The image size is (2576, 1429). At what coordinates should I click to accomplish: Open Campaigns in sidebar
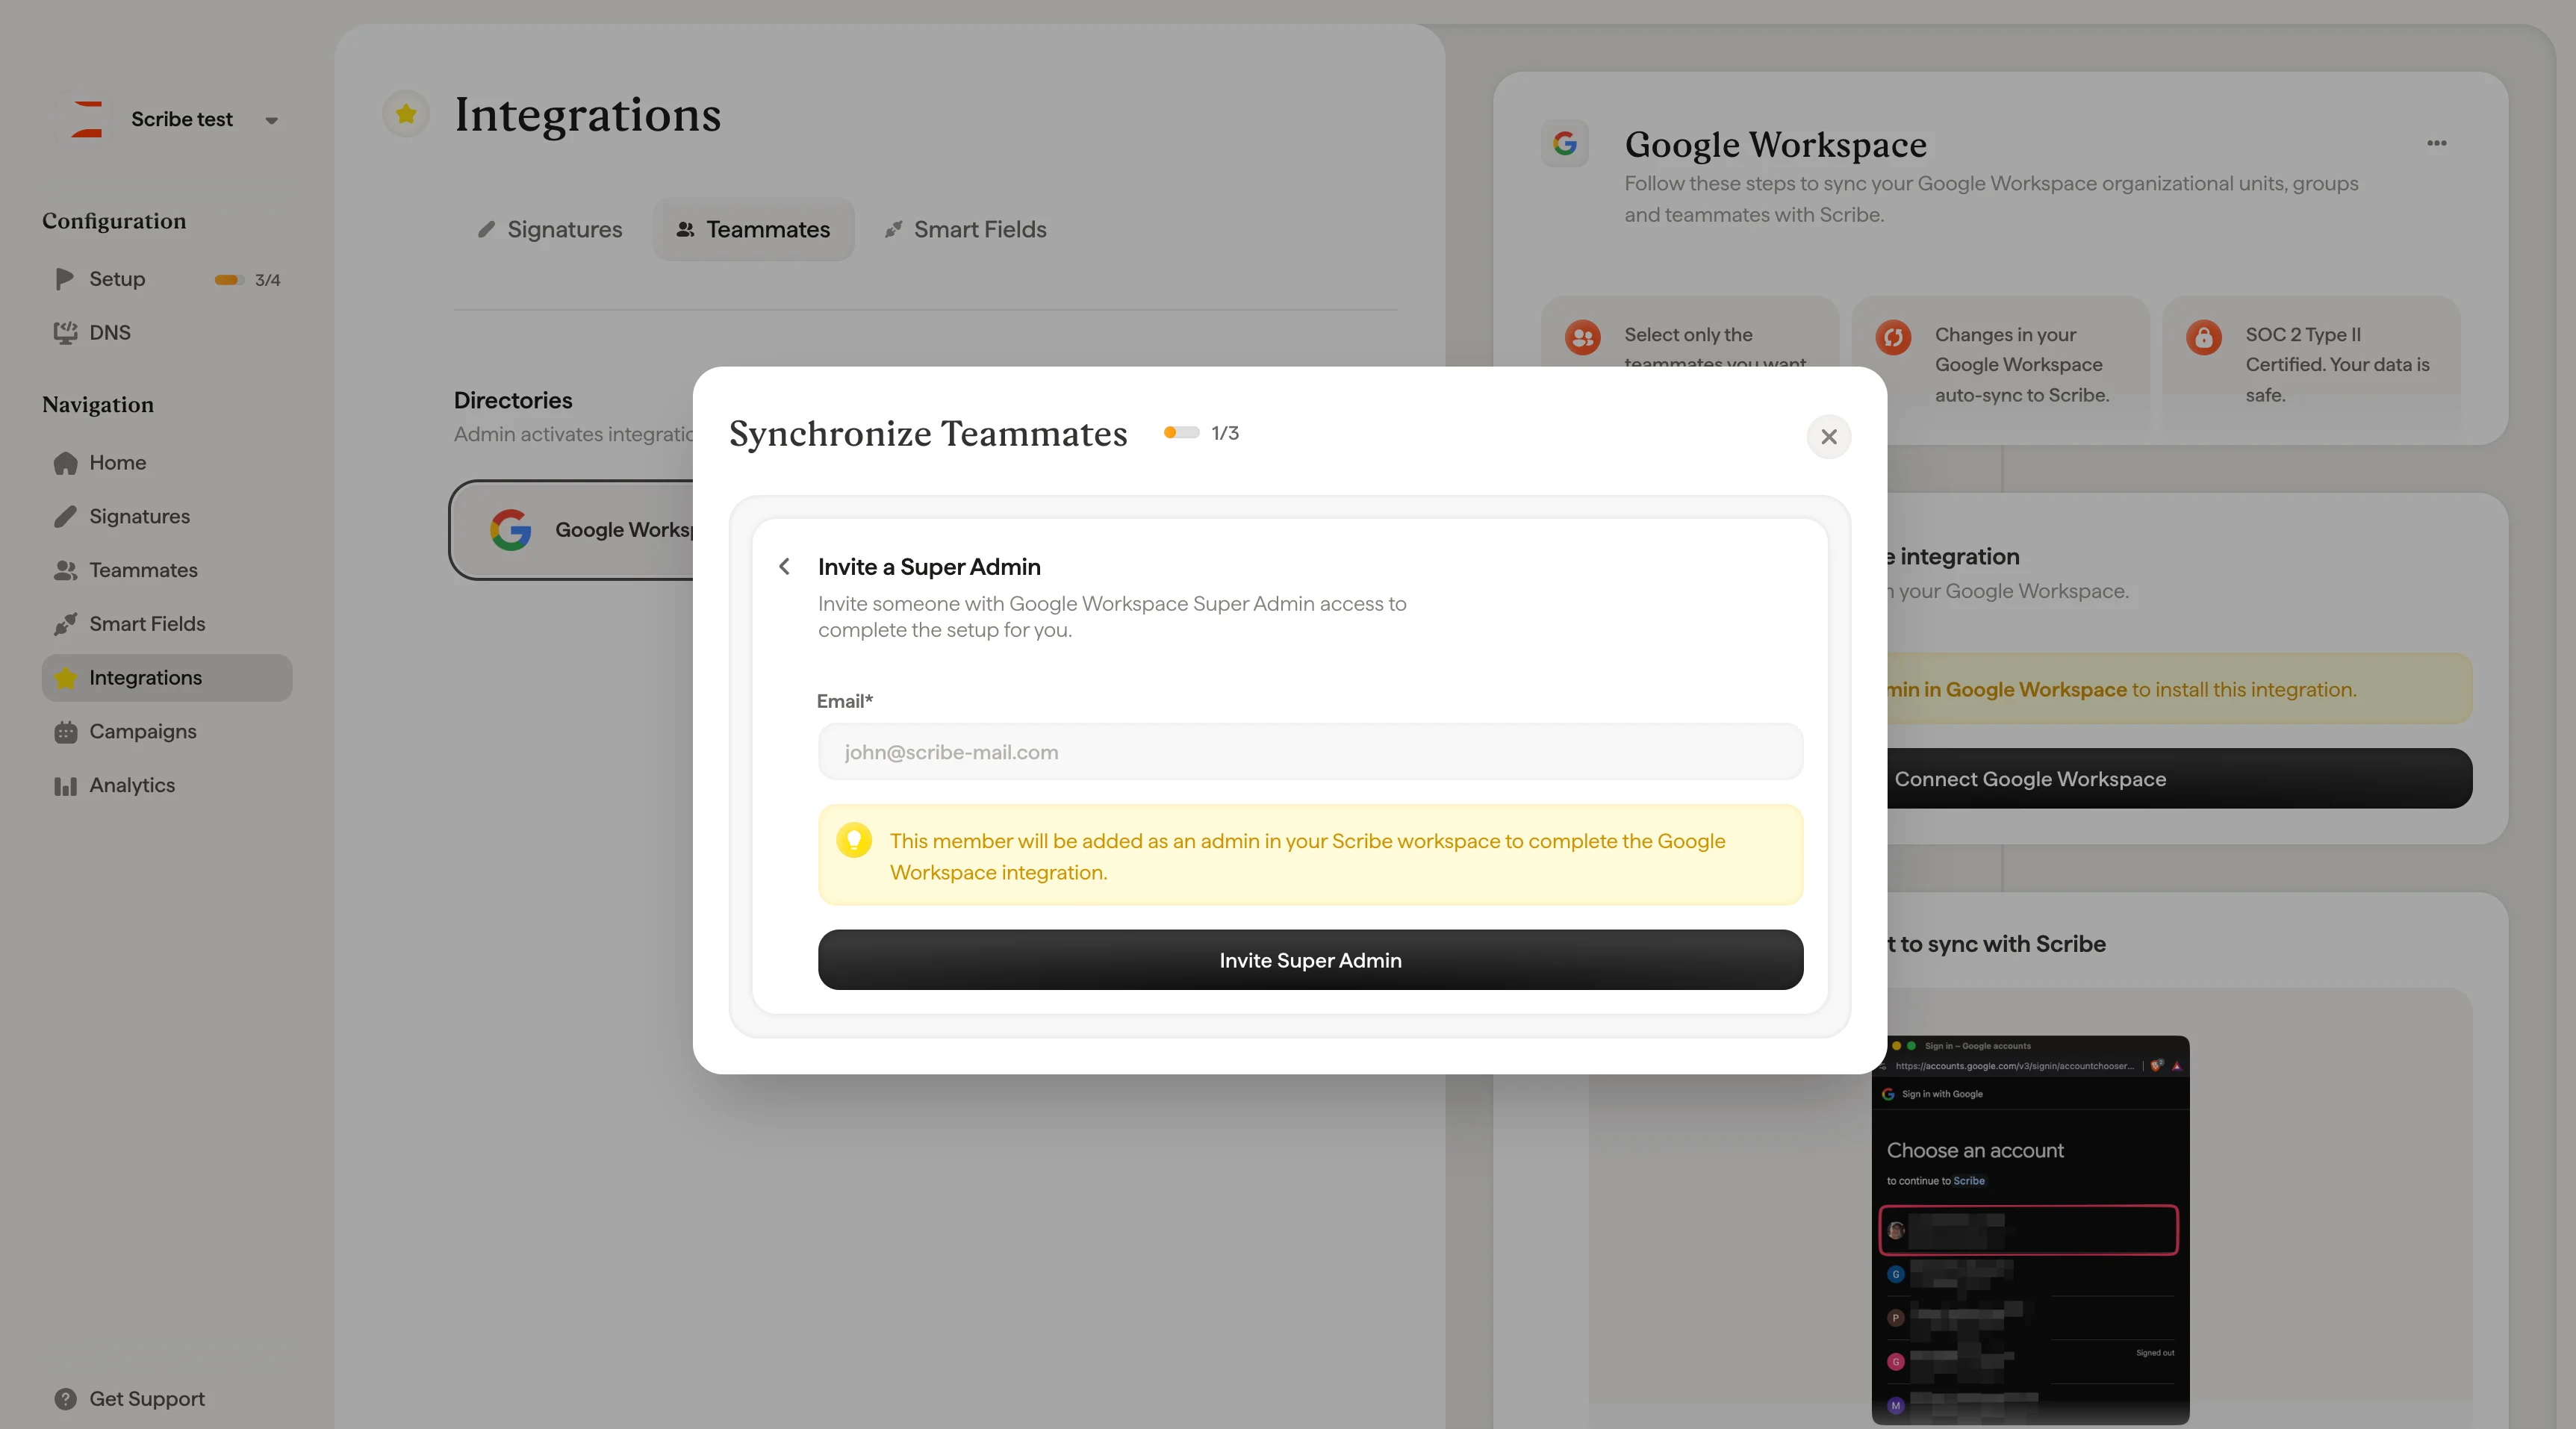coord(167,732)
